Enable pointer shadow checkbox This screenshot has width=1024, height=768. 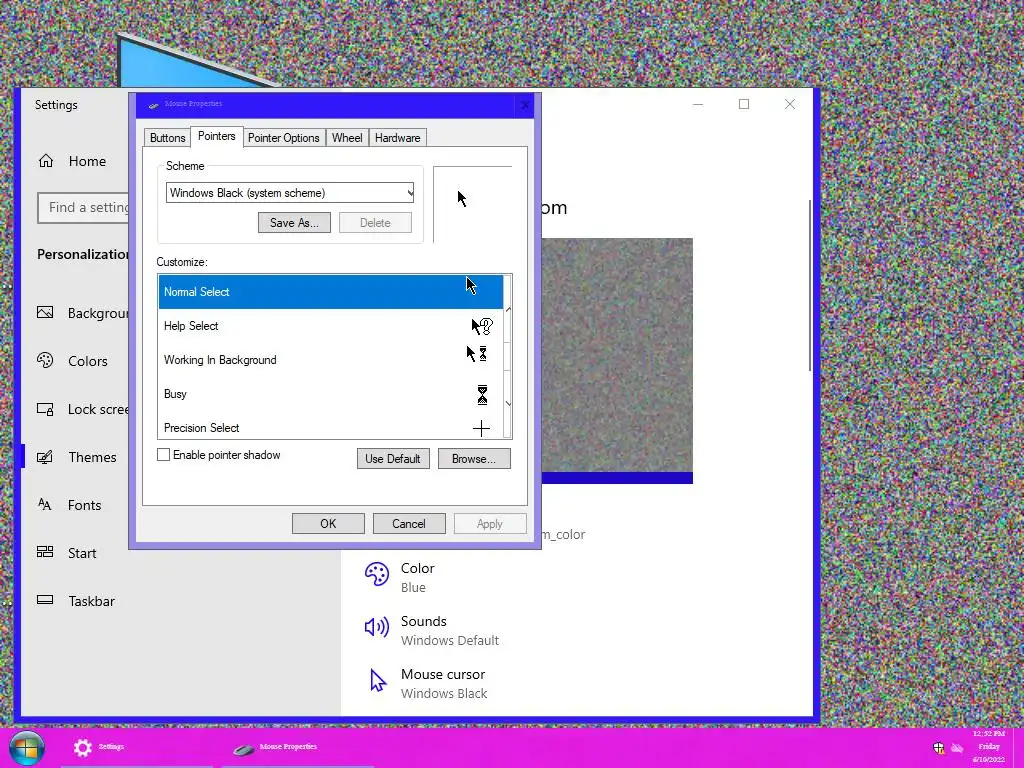163,455
